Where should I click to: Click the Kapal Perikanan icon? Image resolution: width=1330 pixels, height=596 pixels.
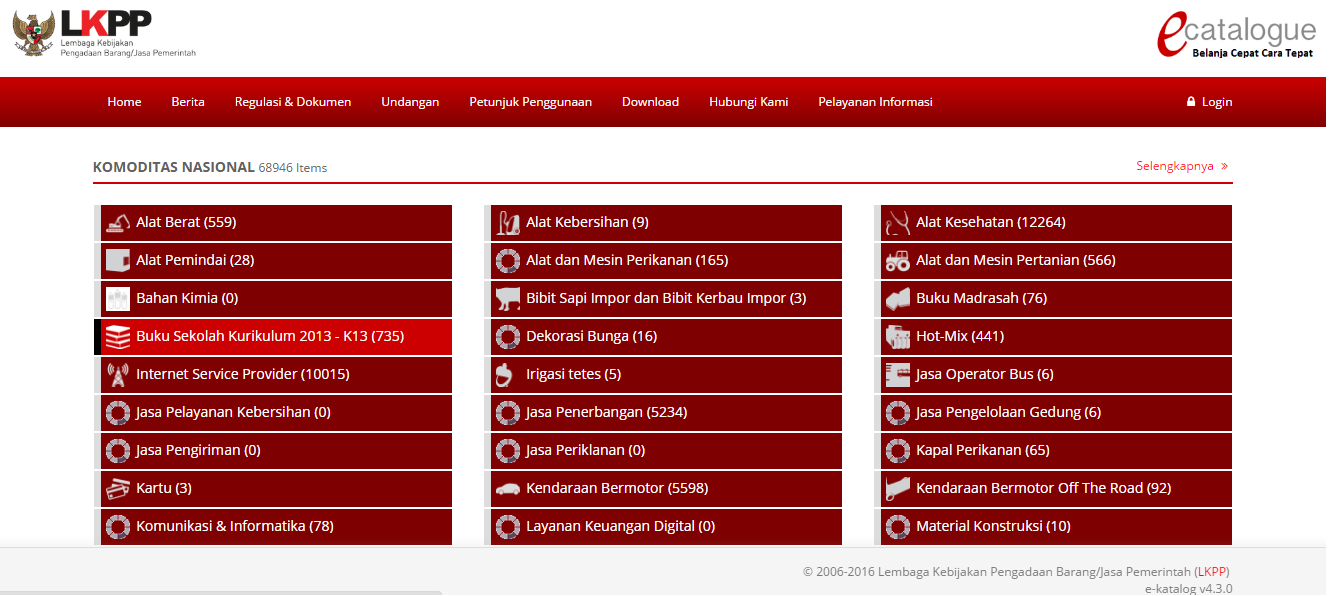[898, 451]
